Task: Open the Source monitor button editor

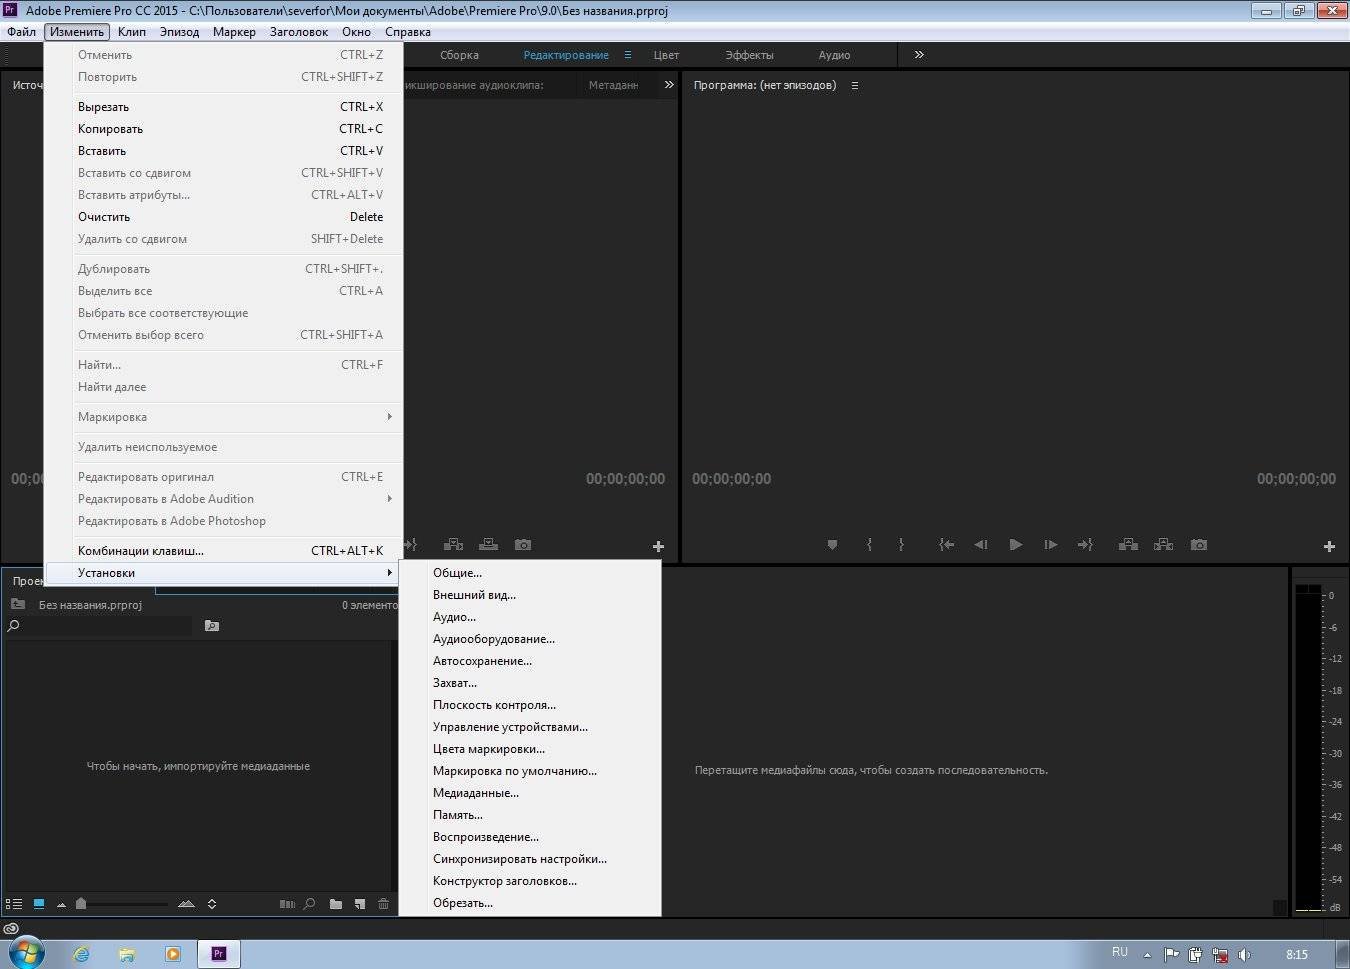Action: click(658, 546)
